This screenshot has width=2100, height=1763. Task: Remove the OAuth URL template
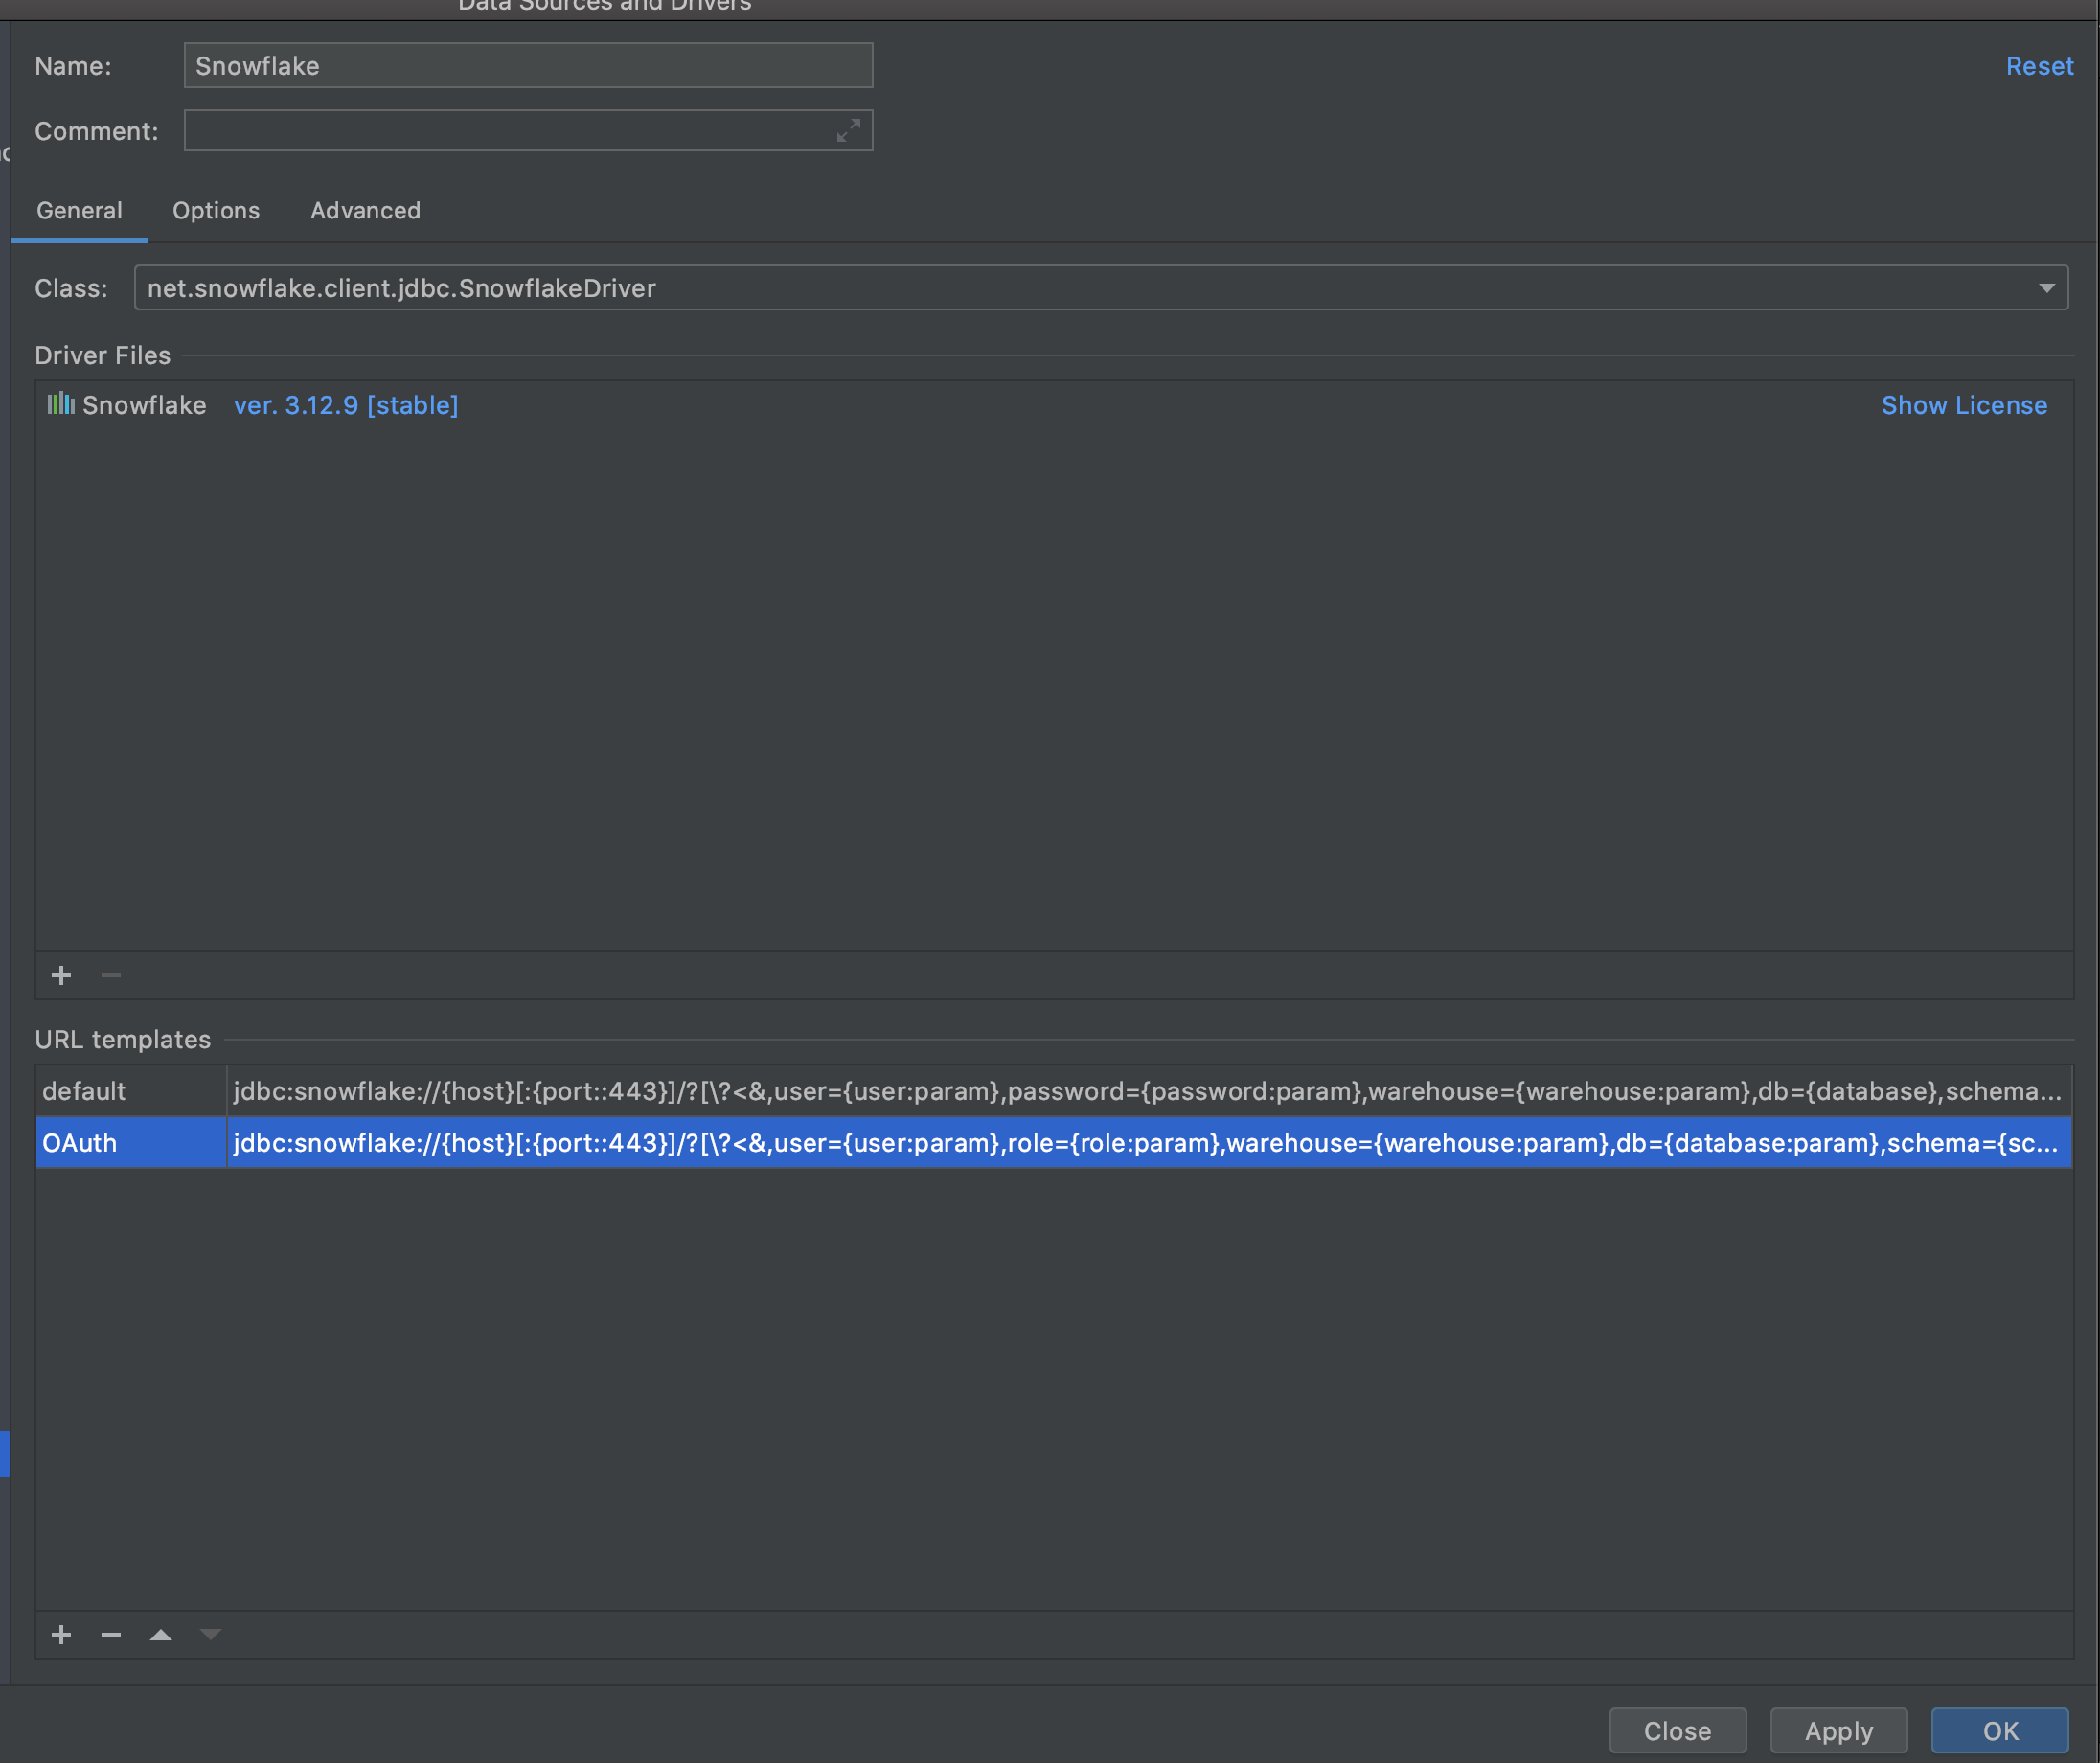pyautogui.click(x=110, y=1634)
